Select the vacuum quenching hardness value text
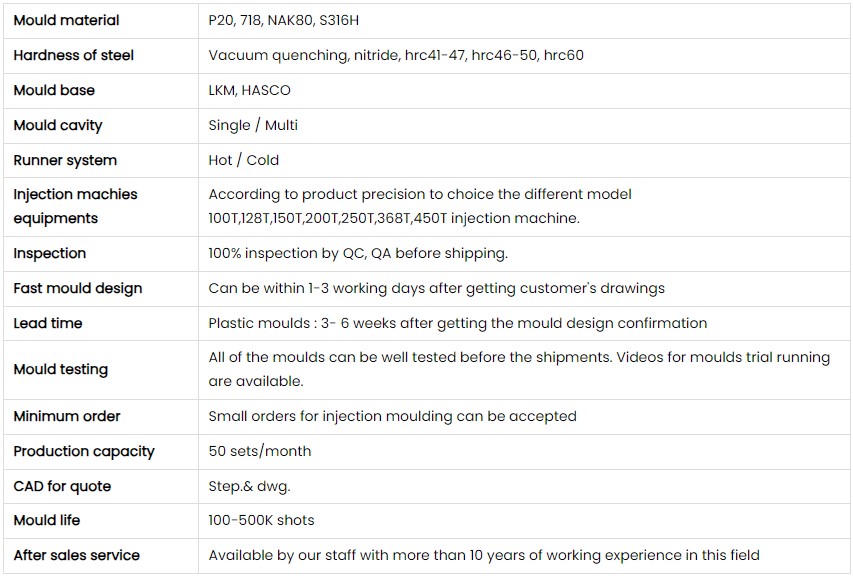 396,55
